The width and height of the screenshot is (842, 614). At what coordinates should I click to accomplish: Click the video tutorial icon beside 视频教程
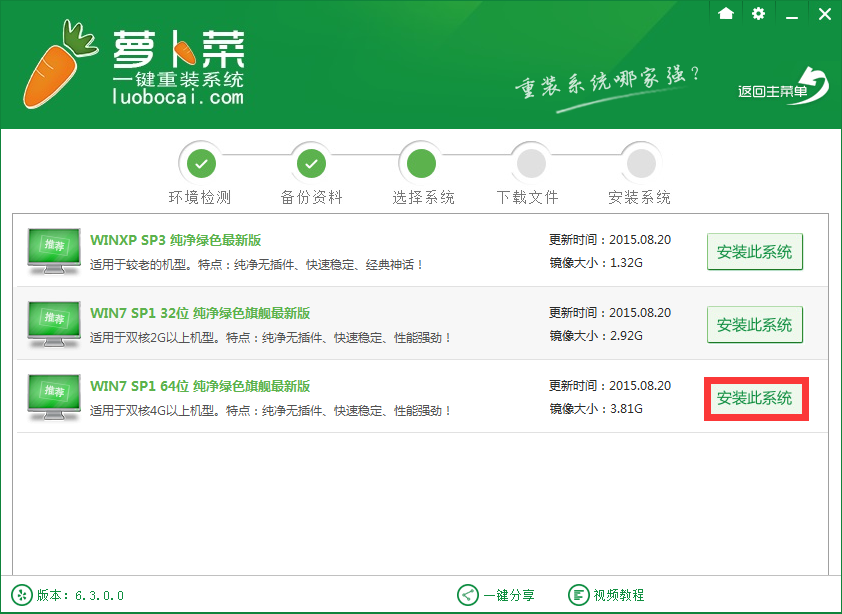[x=578, y=595]
